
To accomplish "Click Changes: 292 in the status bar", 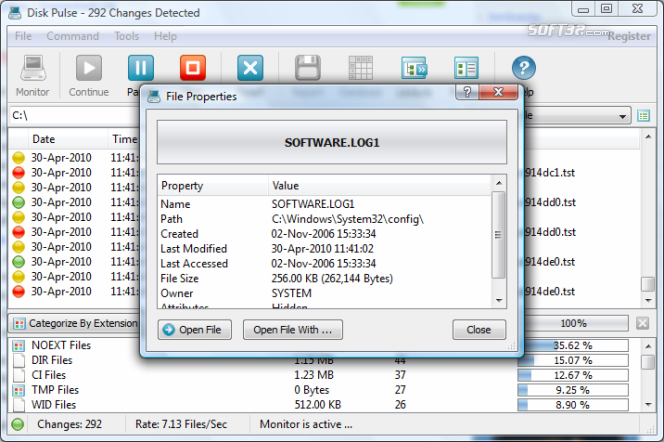I will pos(69,424).
